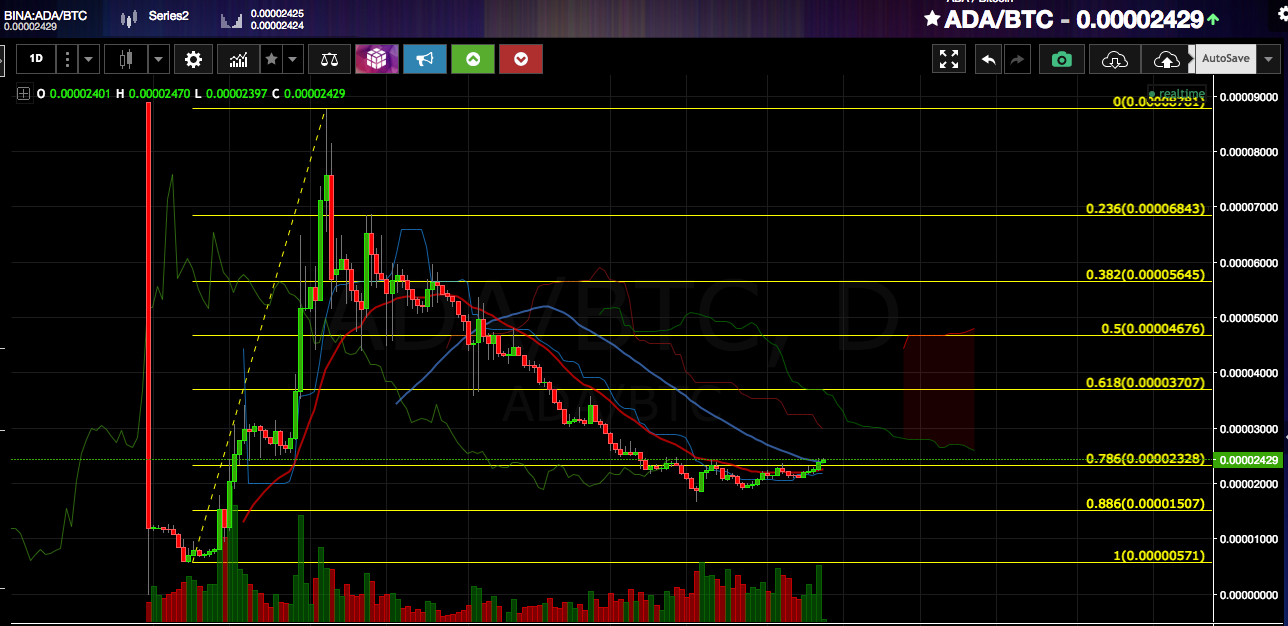Viewport: 1288px width, 626px height.
Task: Expand the timeframe dropdown arrow
Action: click(89, 59)
